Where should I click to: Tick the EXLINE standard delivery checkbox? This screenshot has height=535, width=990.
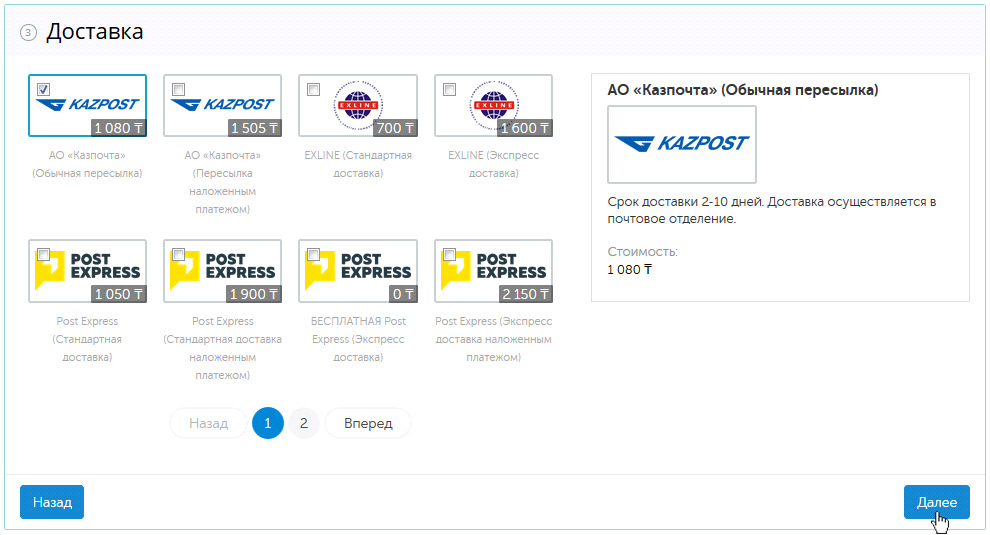tap(313, 90)
